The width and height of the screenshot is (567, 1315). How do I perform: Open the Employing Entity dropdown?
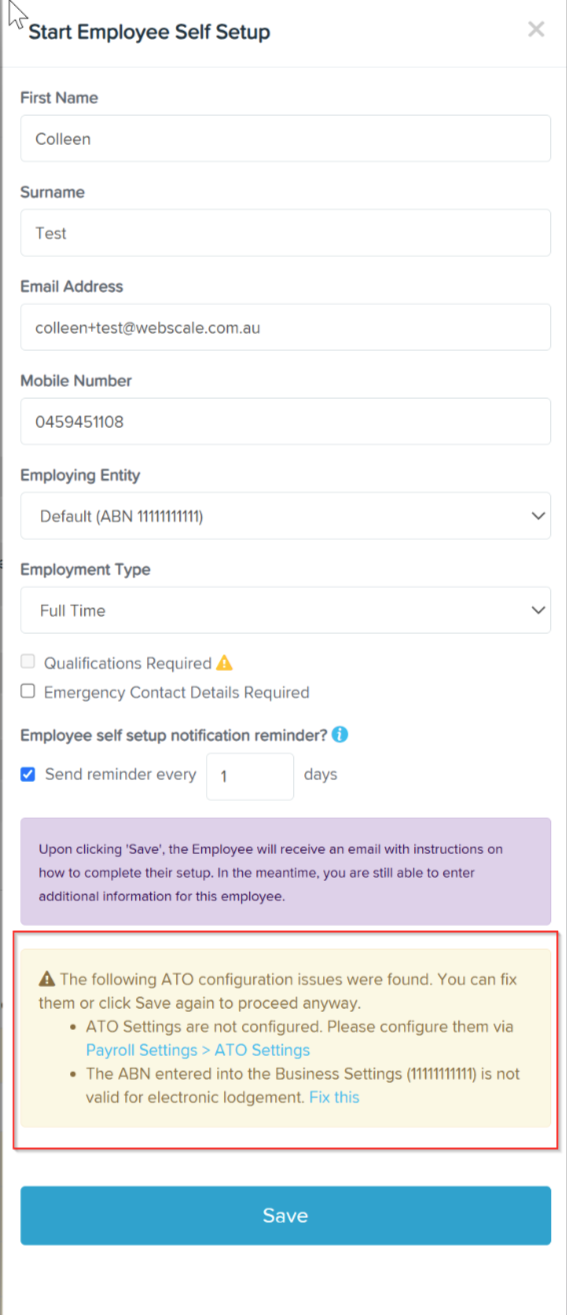[x=286, y=516]
